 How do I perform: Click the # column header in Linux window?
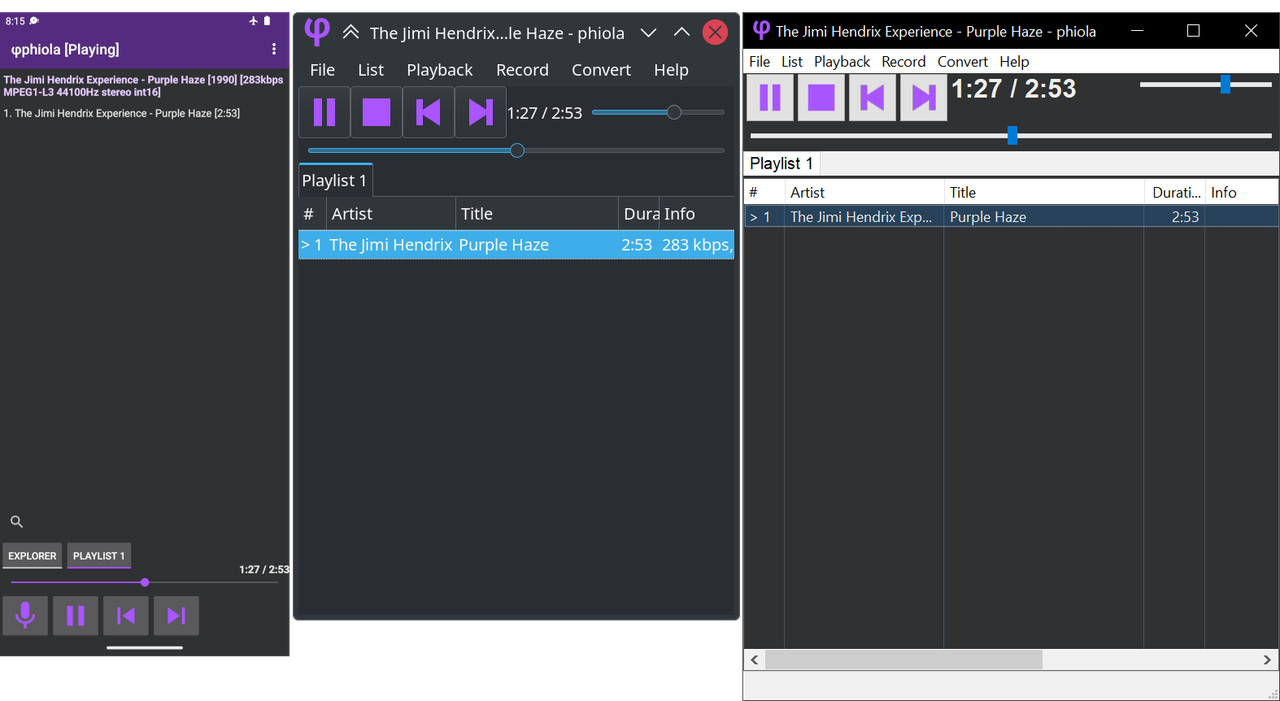[x=312, y=214]
